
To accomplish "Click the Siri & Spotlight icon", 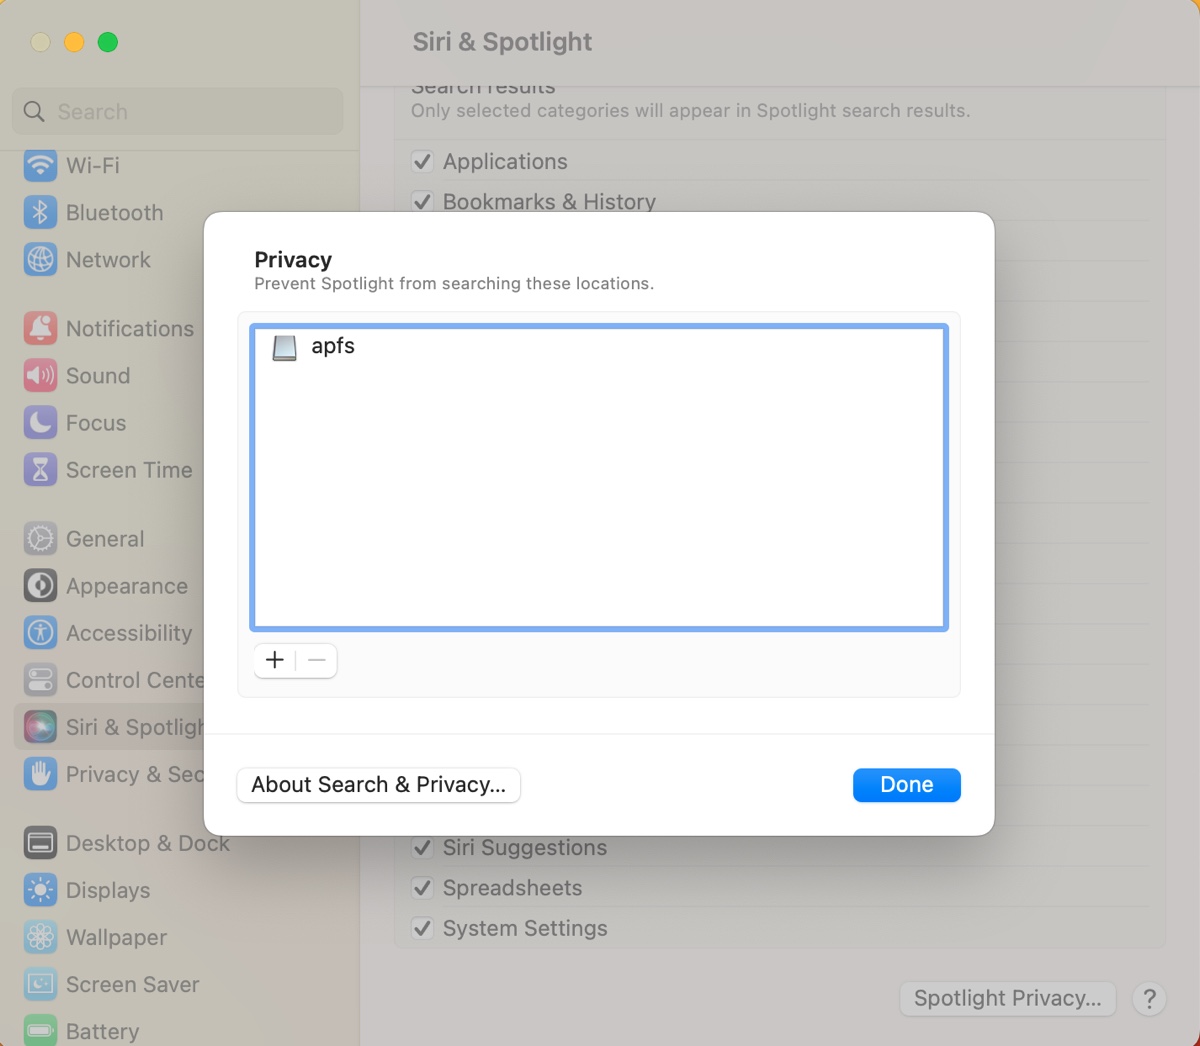I will 40,726.
